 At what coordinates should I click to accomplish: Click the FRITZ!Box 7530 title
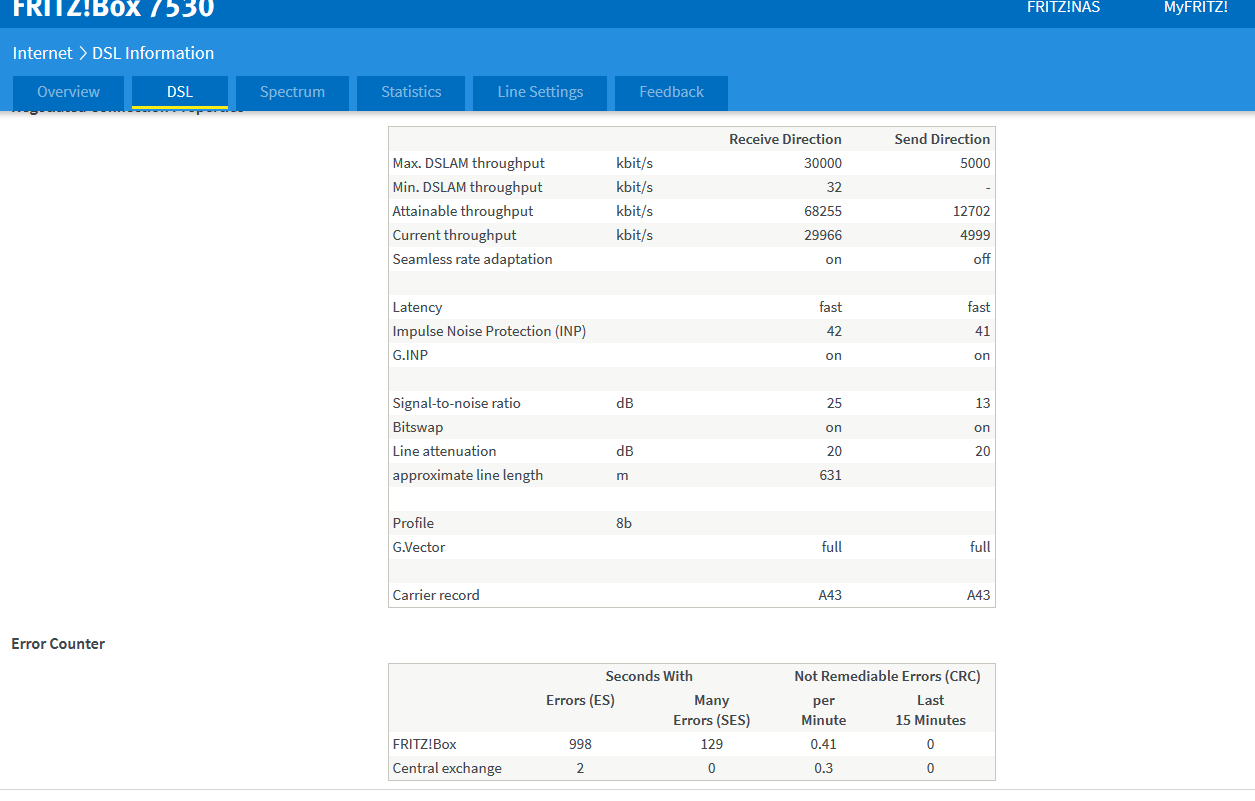[113, 8]
